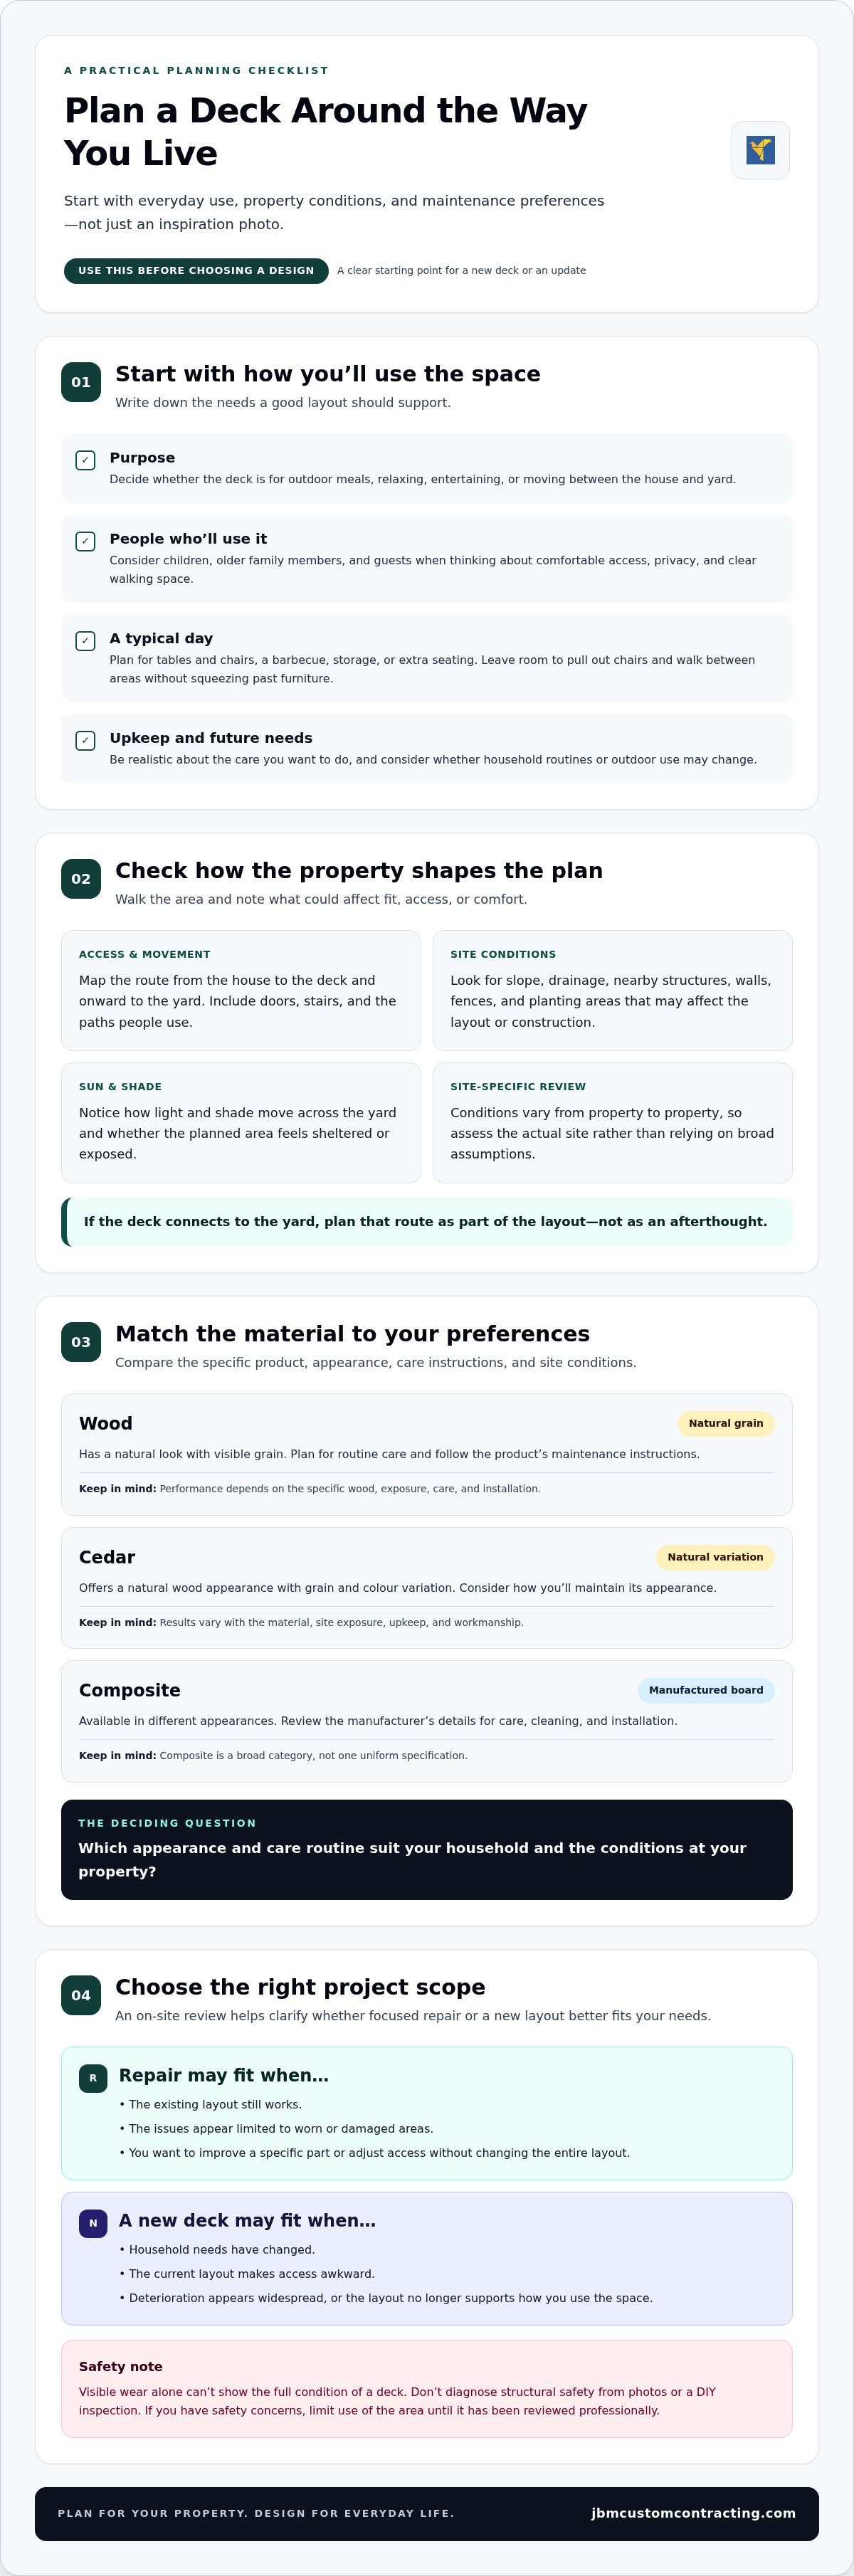Click the 02 section number badge
The height and width of the screenshot is (2576, 854).
(x=81, y=879)
